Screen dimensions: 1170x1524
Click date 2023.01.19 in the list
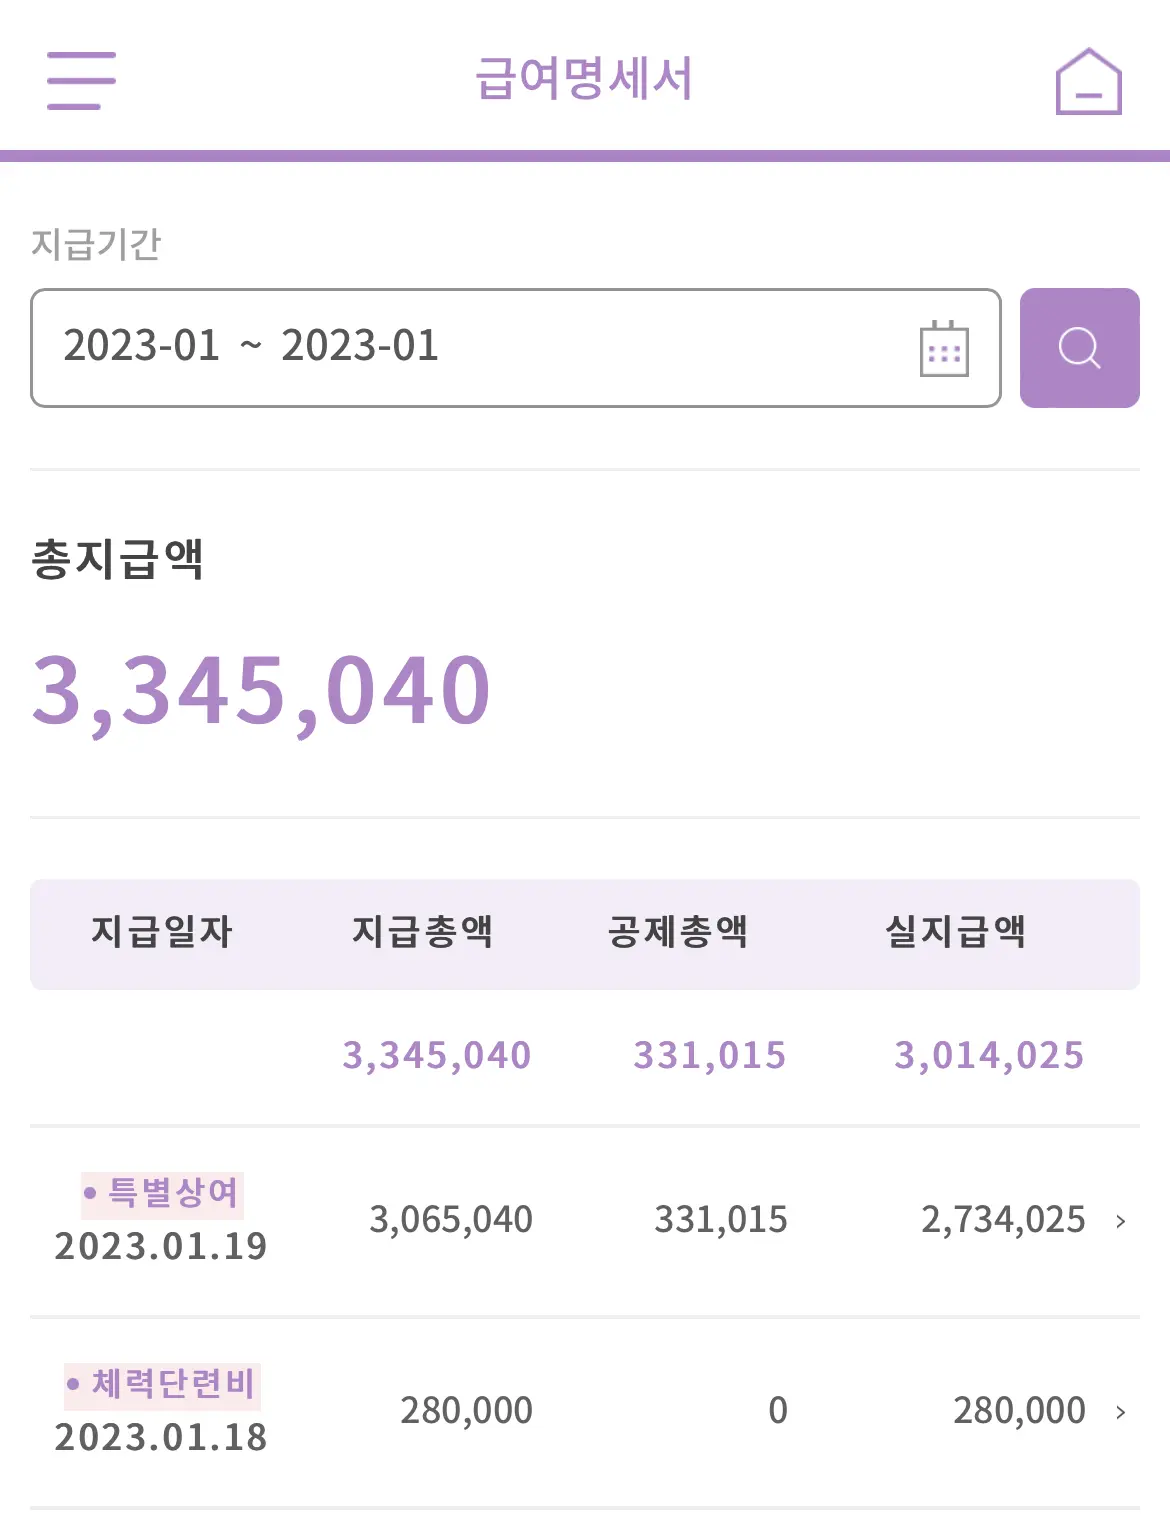point(161,1247)
